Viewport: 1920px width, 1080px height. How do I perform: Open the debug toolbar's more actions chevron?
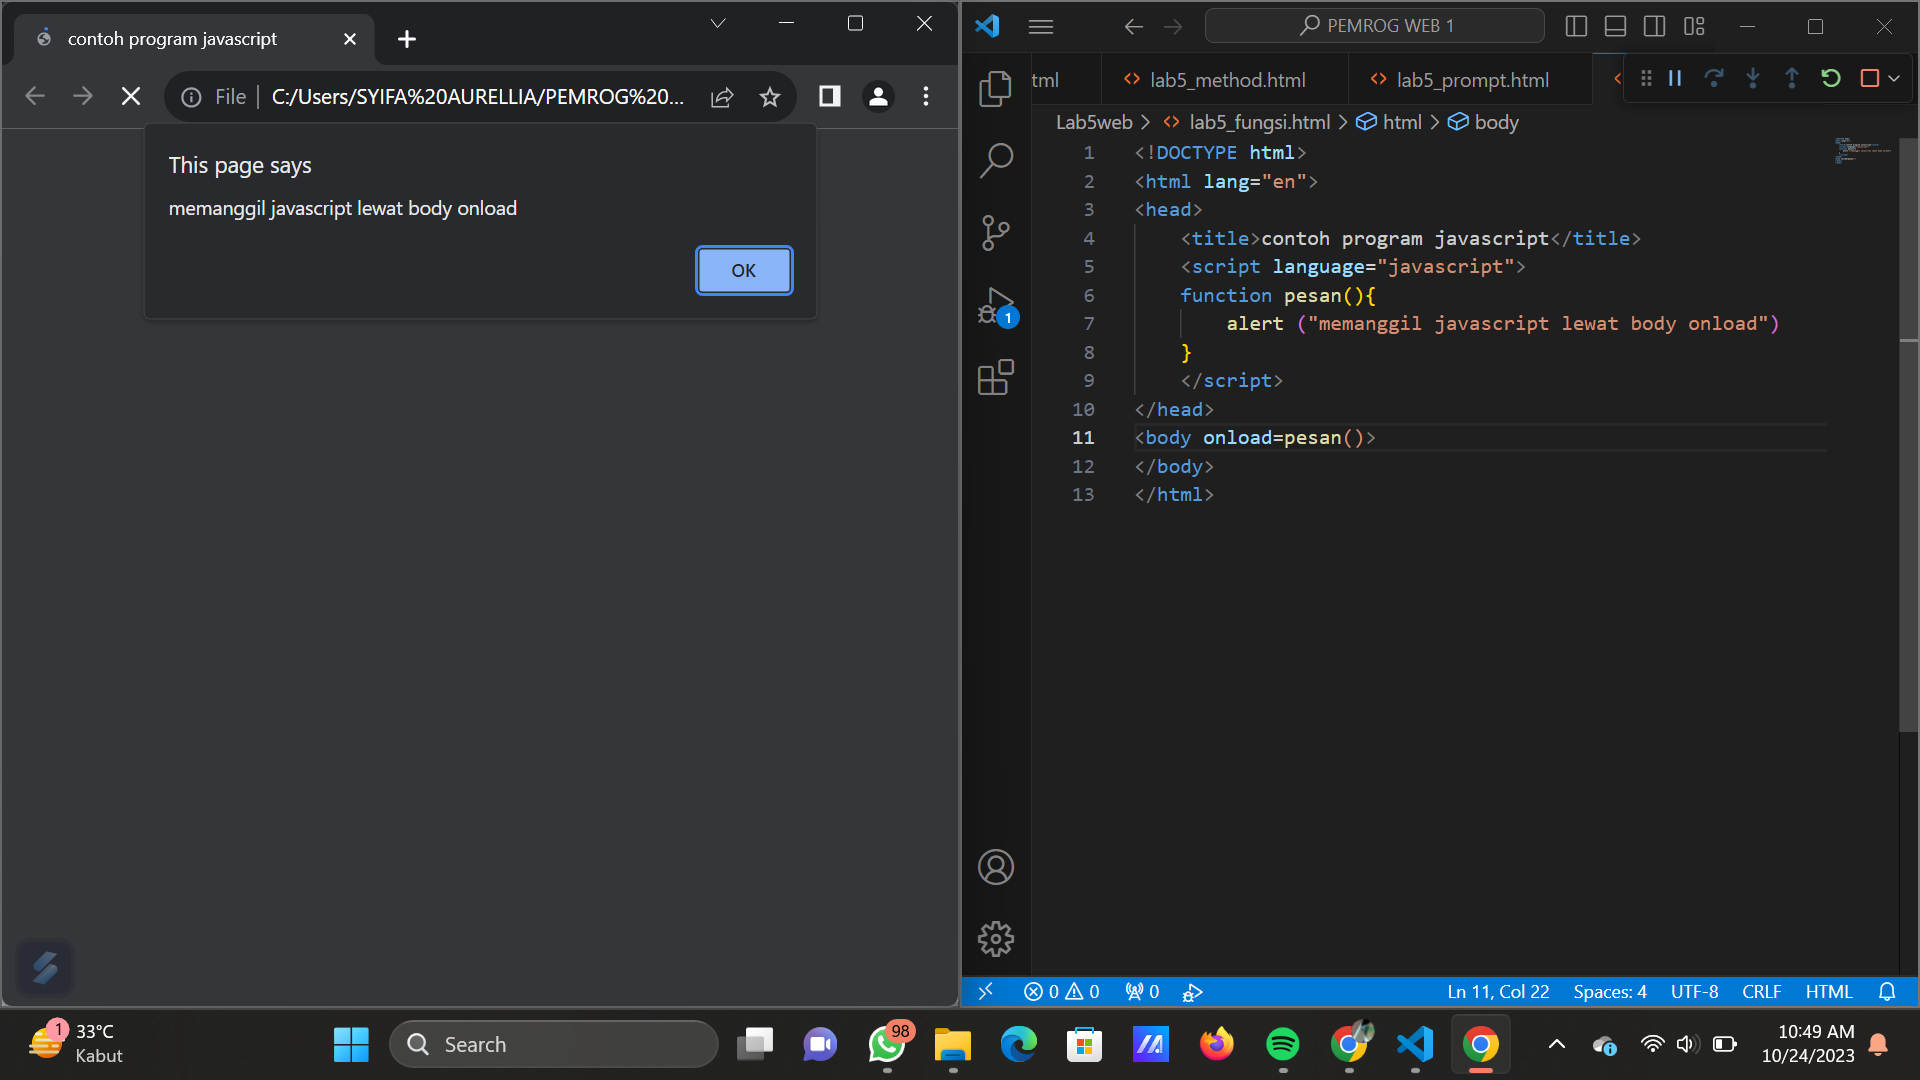pos(1895,78)
